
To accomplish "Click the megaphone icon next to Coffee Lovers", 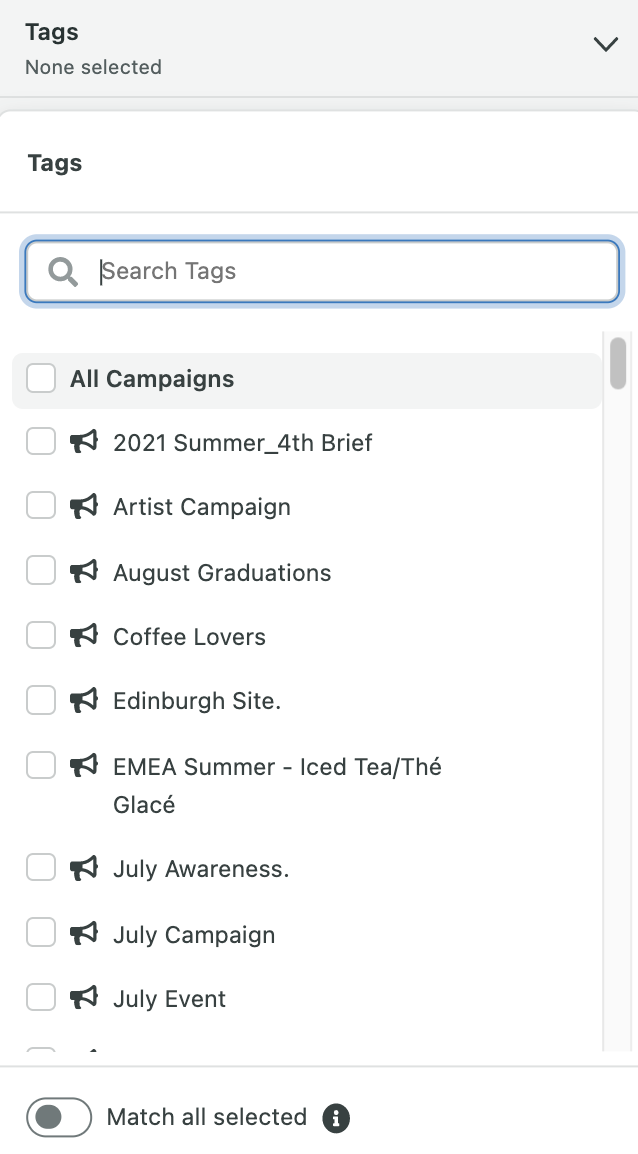I will (84, 636).
